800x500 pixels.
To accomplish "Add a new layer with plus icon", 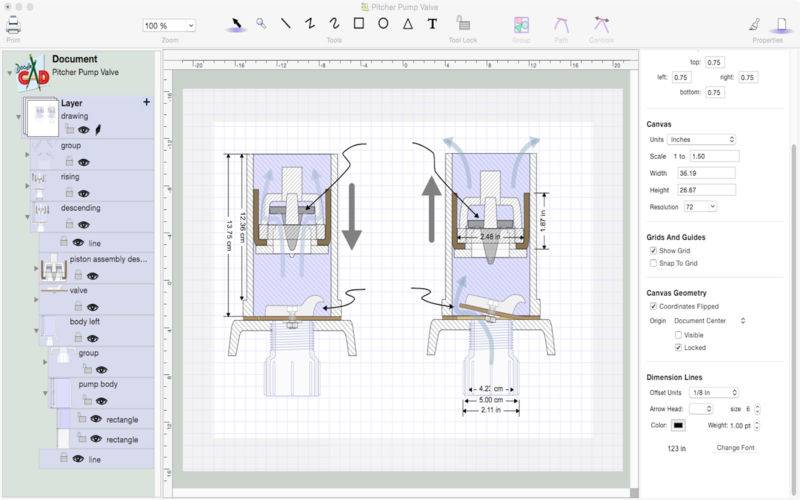I will [x=147, y=102].
